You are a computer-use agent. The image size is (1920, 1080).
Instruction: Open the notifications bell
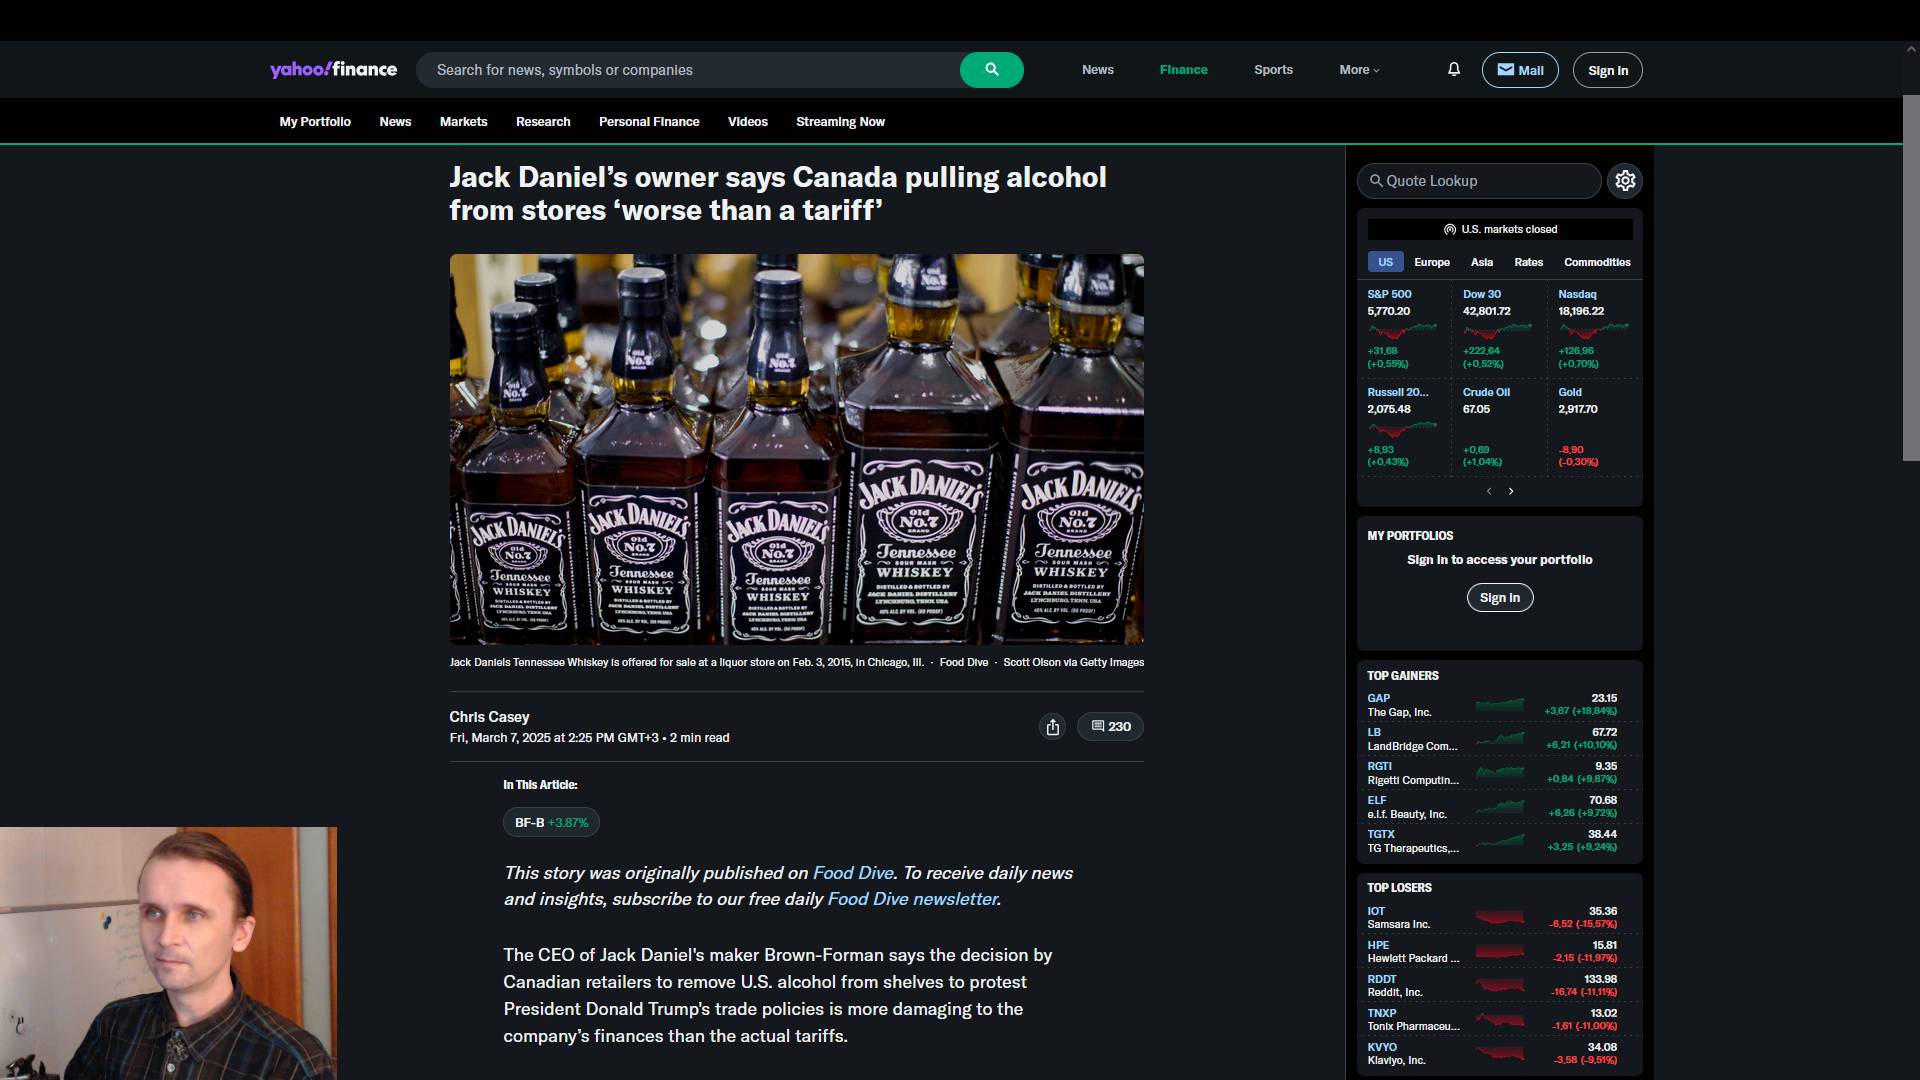tap(1454, 70)
